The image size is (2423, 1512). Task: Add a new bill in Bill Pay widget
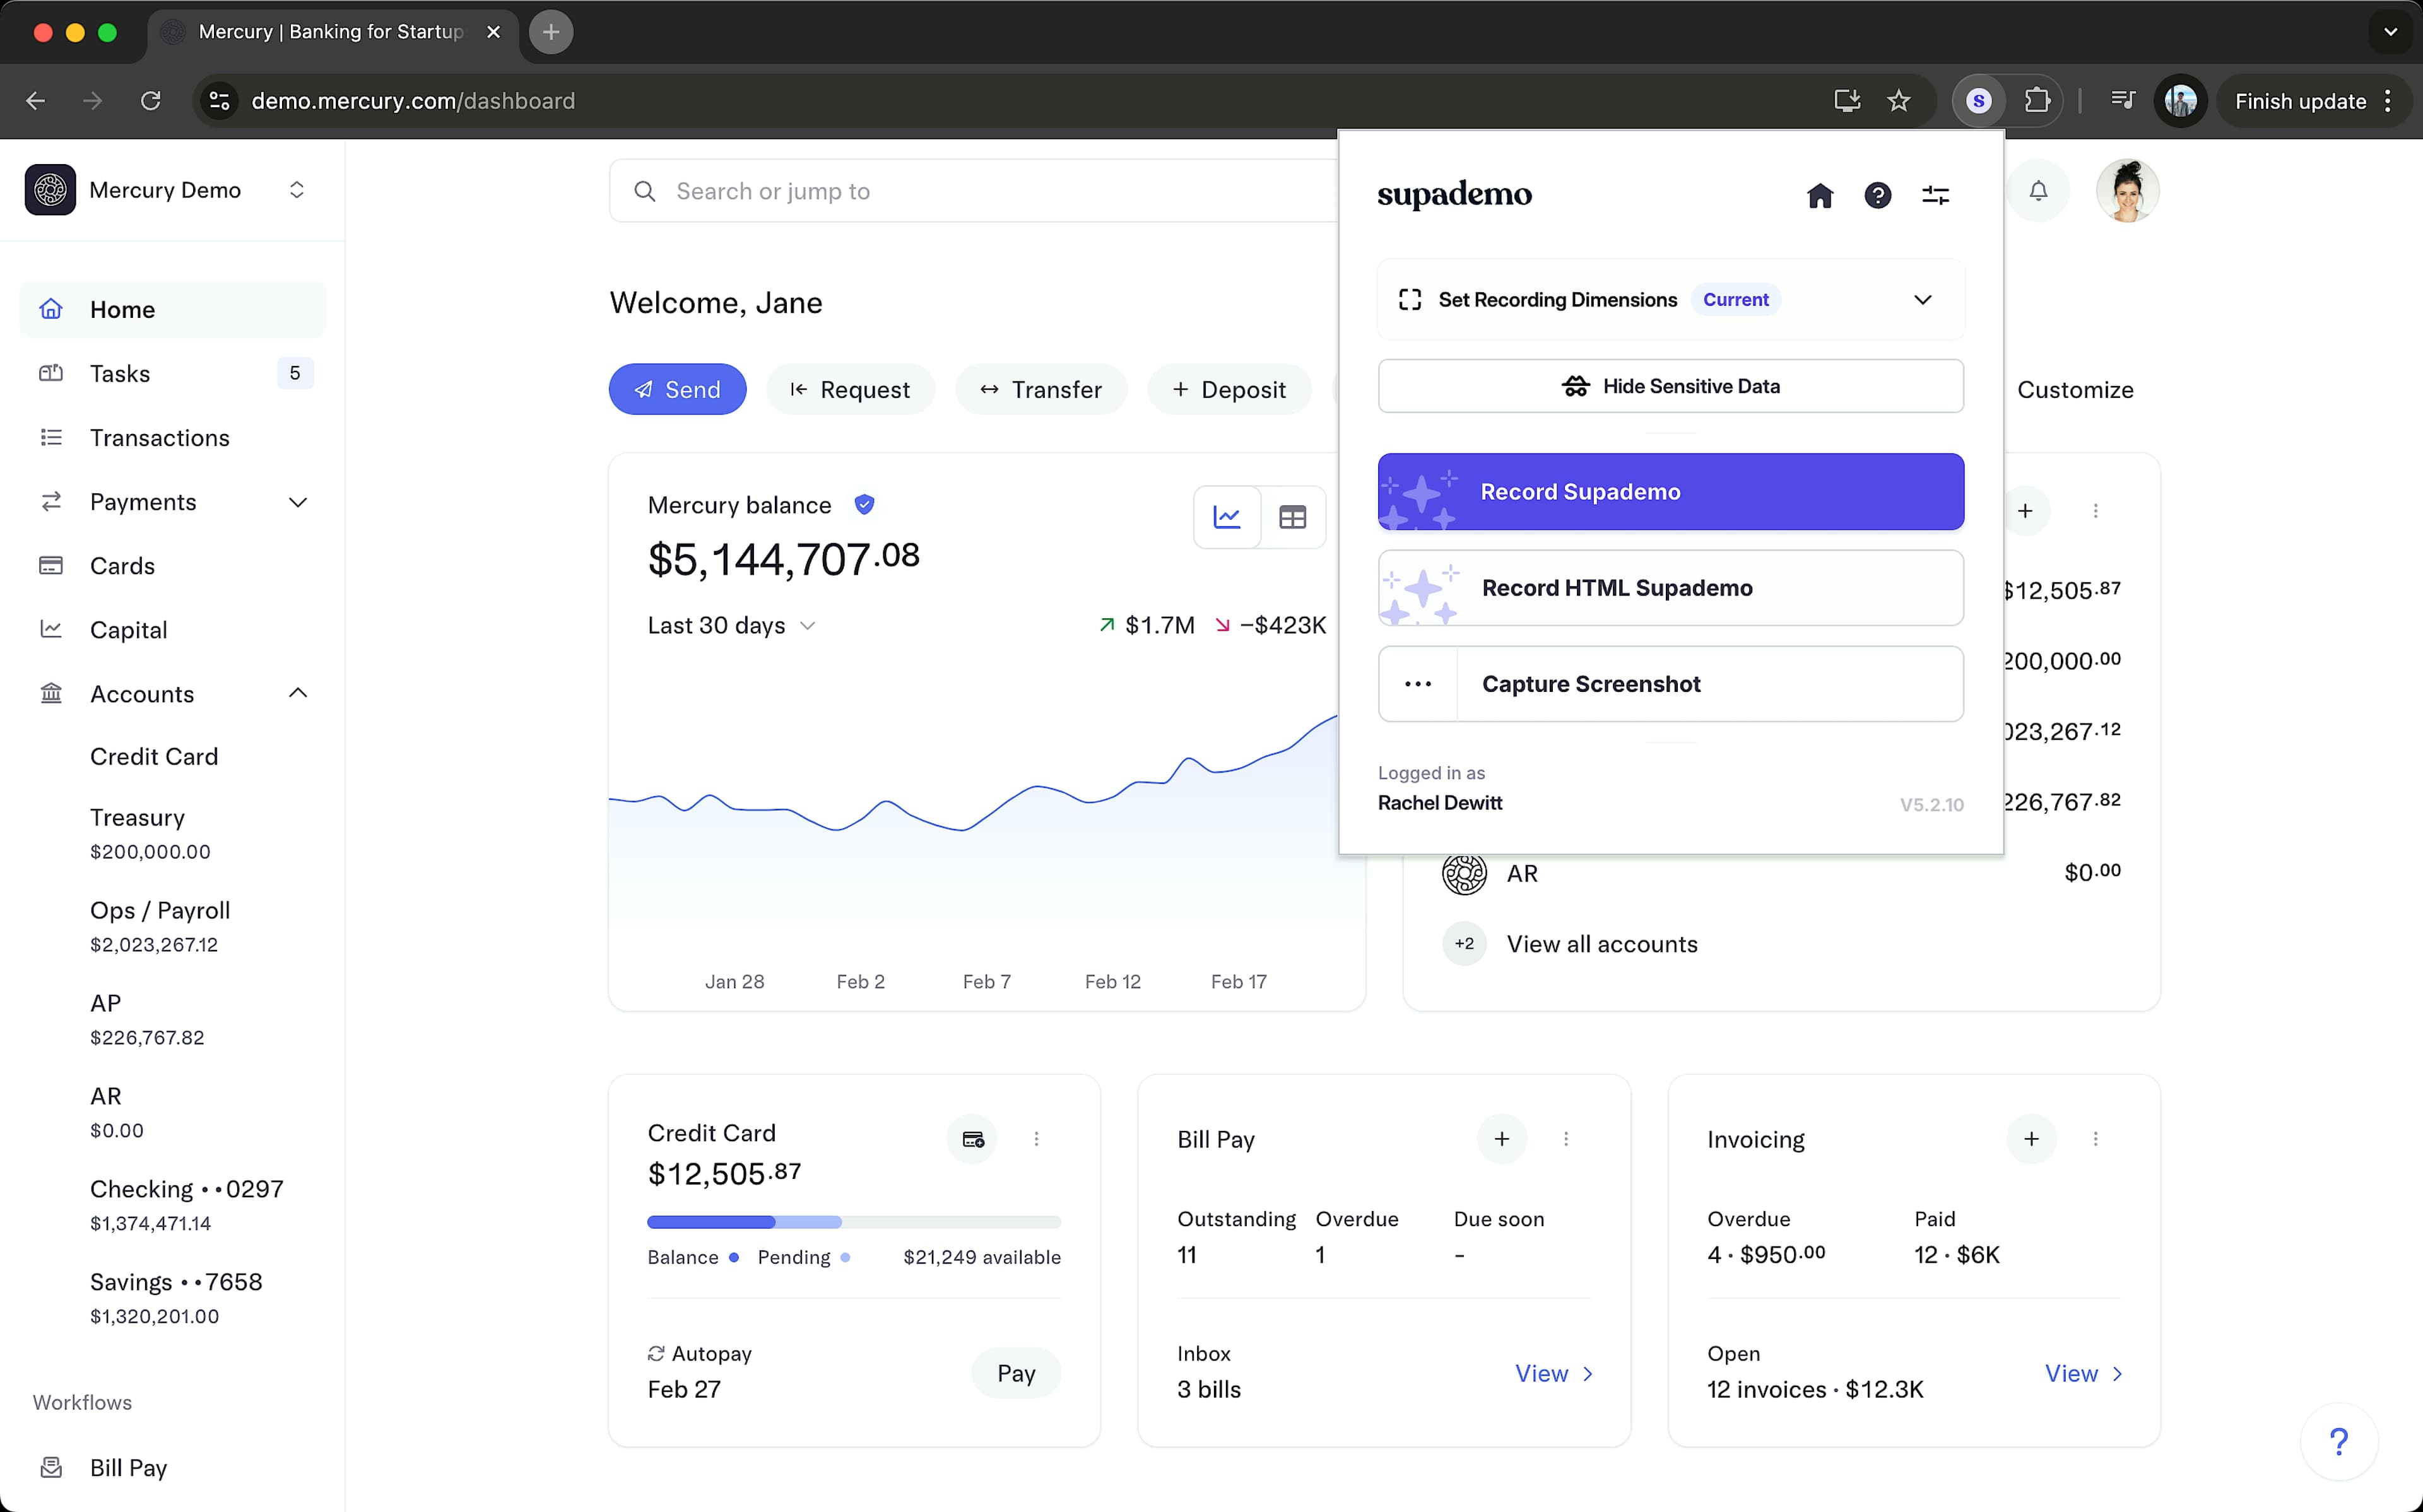(1502, 1139)
